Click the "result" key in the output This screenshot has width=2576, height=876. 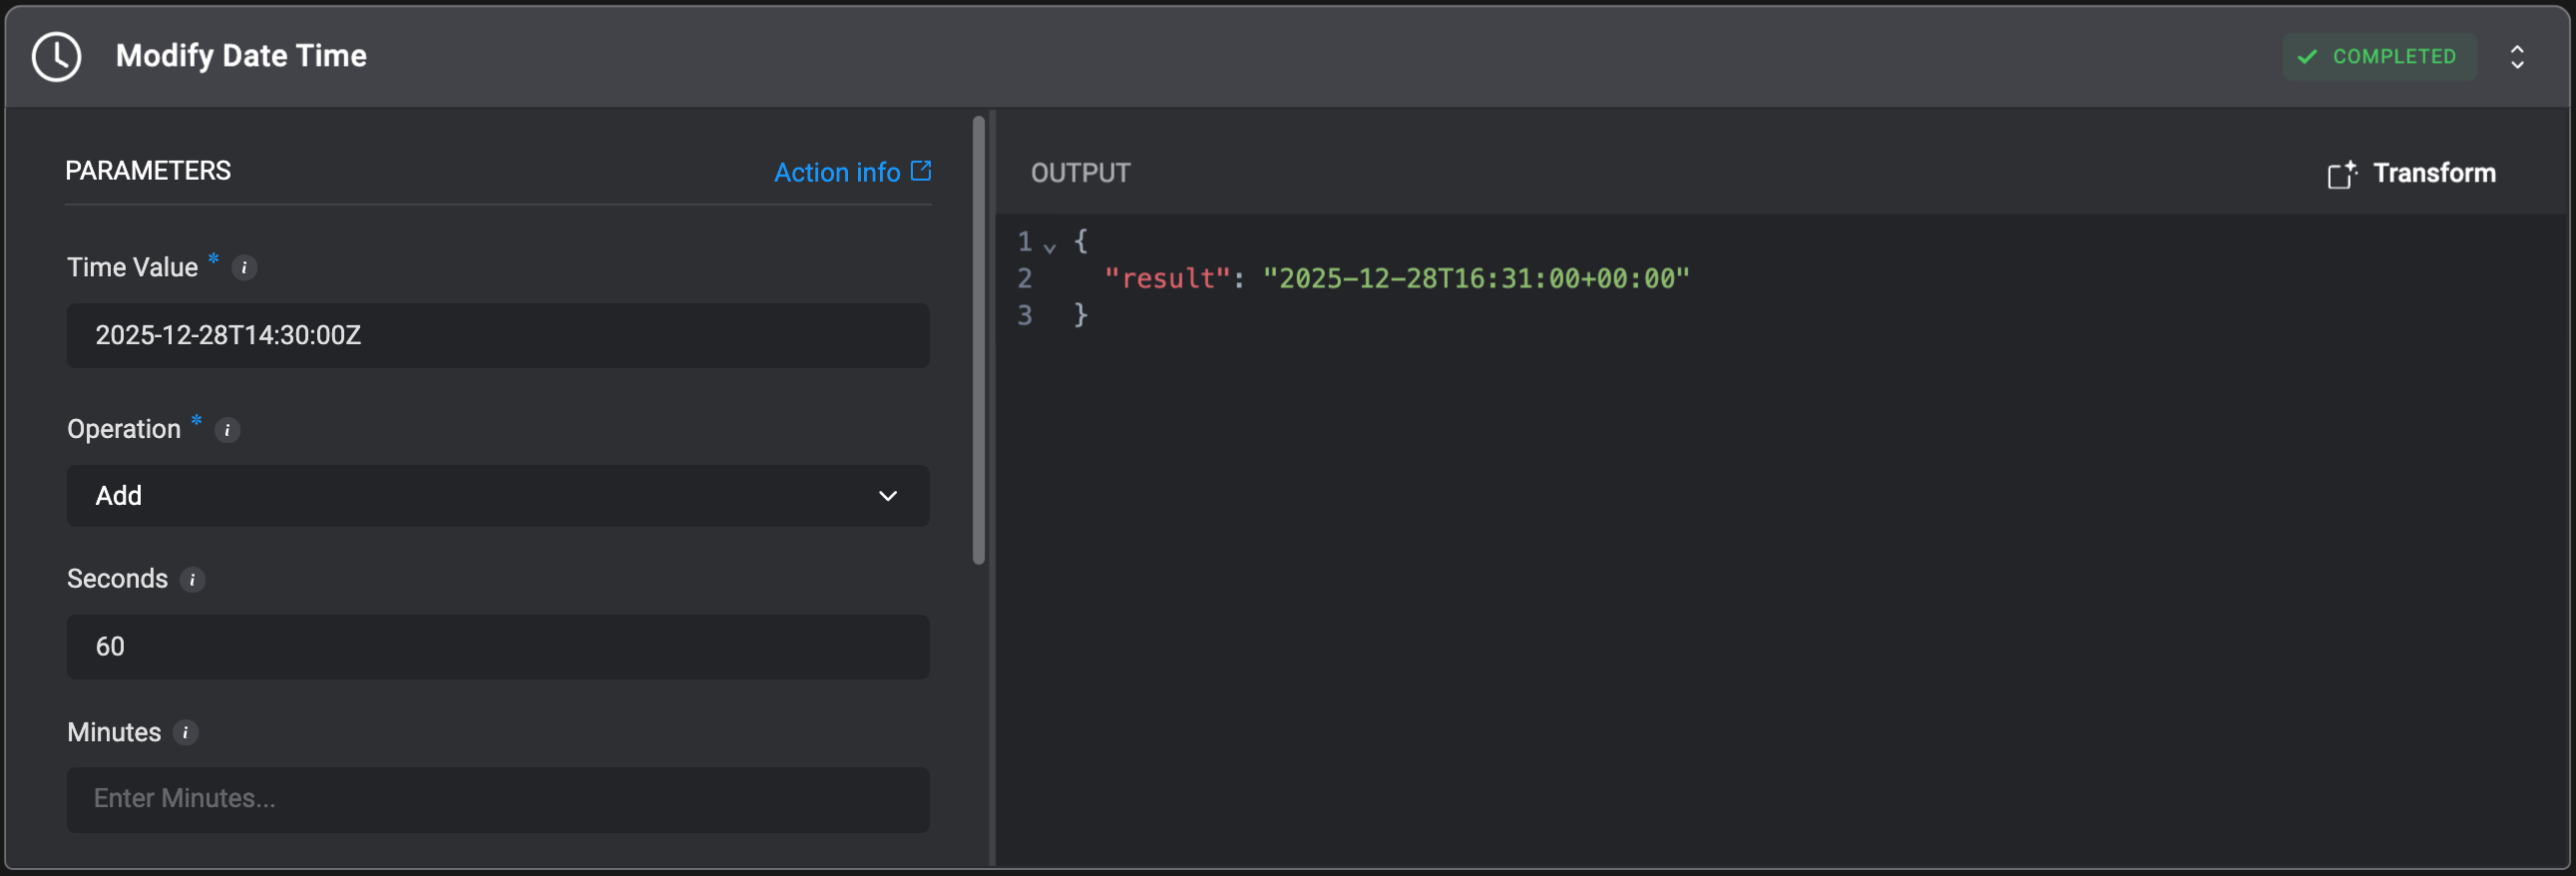(1167, 278)
